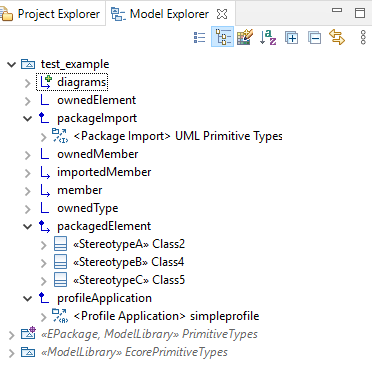Close the Model Explorer tab

[x=222, y=14]
